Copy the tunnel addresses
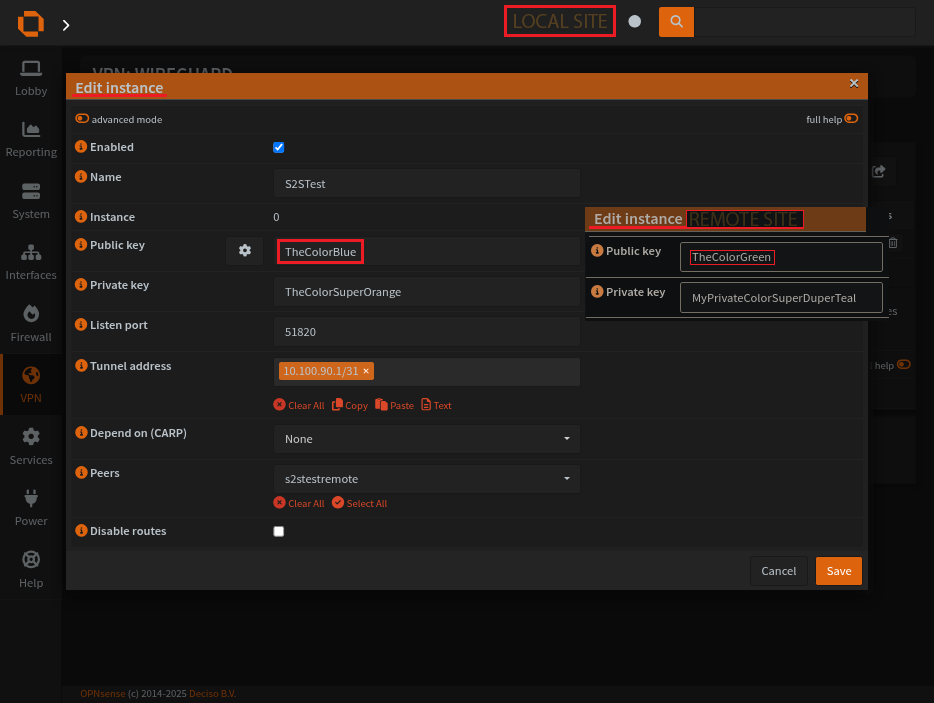Screen dimensions: 934x703 tap(350, 405)
